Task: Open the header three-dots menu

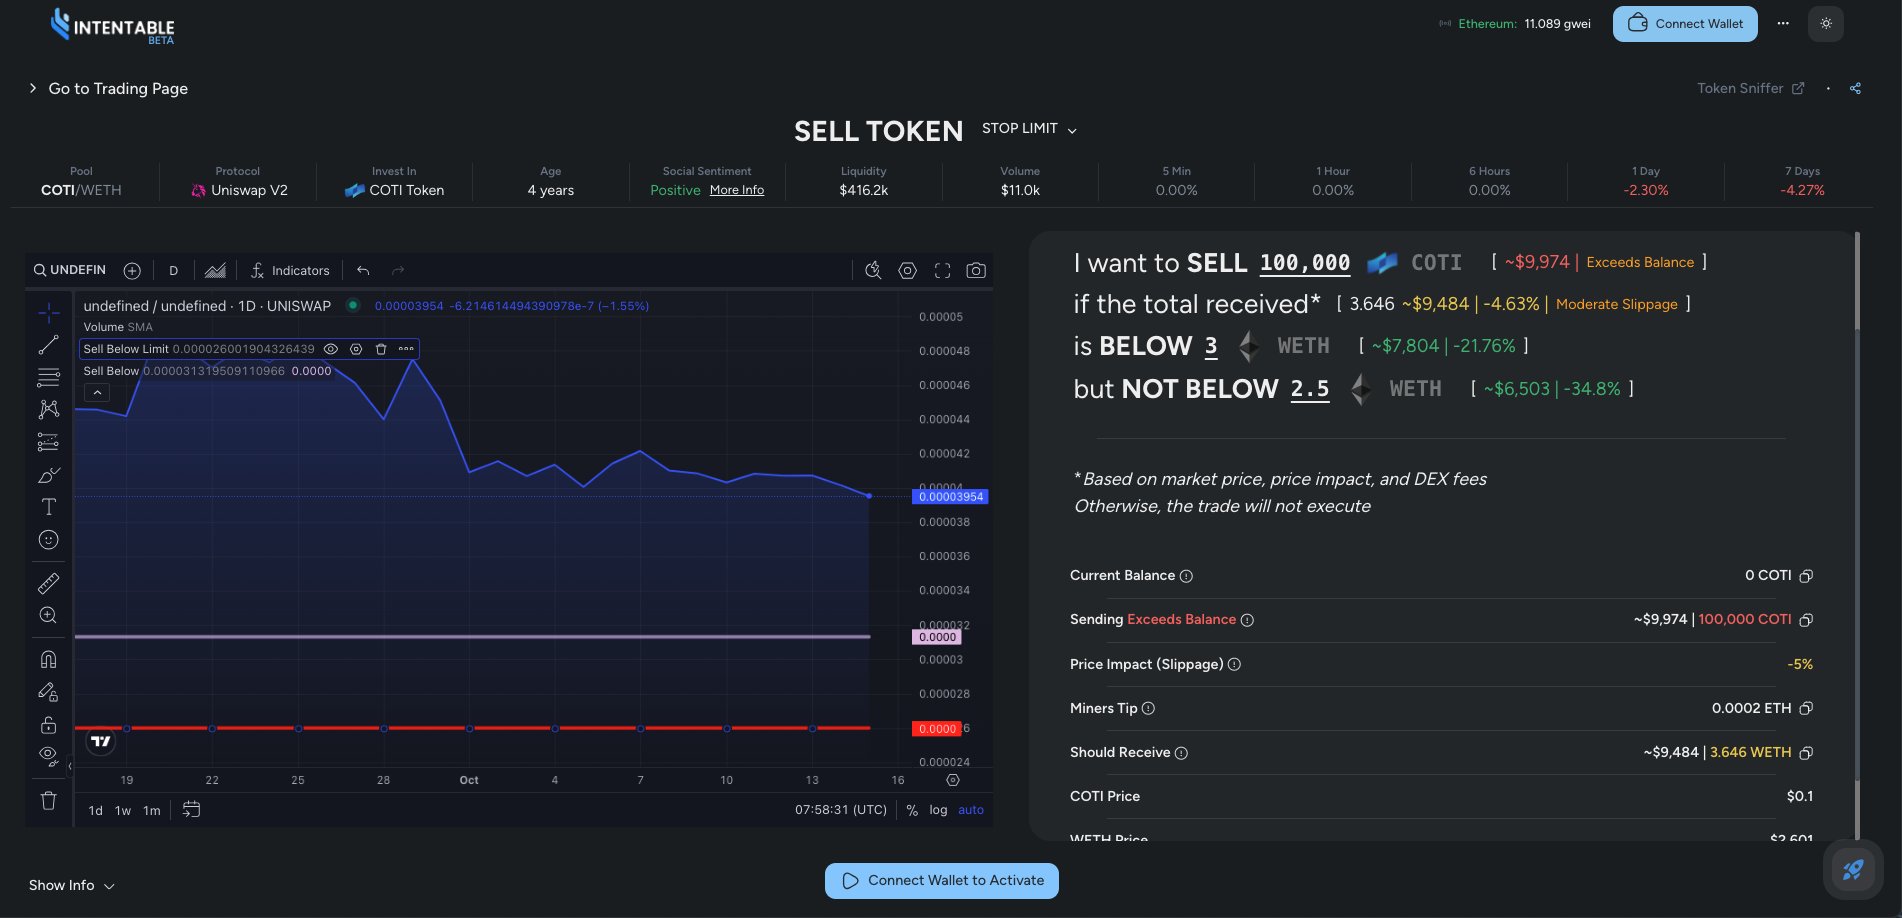Action: 1783,23
